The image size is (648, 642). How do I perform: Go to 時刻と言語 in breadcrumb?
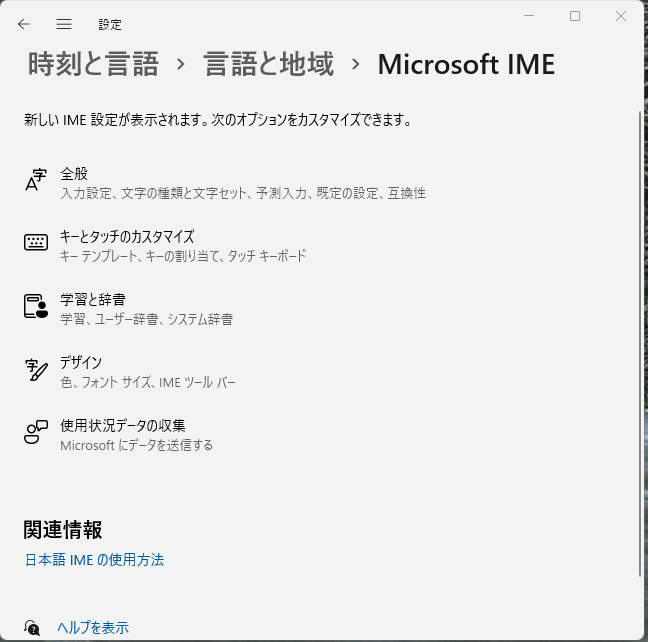[93, 64]
